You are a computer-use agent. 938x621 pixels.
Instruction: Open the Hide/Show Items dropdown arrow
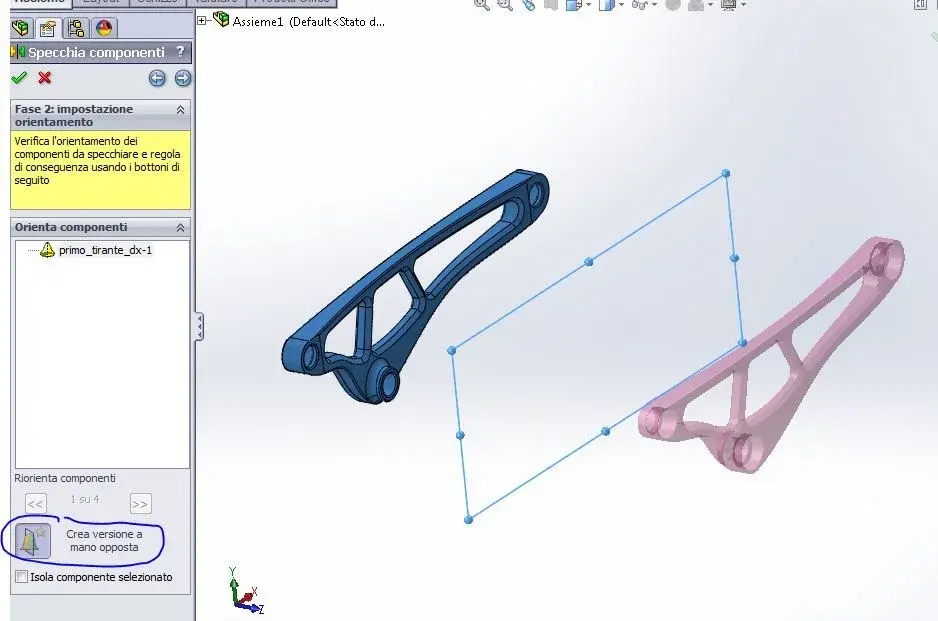654,5
